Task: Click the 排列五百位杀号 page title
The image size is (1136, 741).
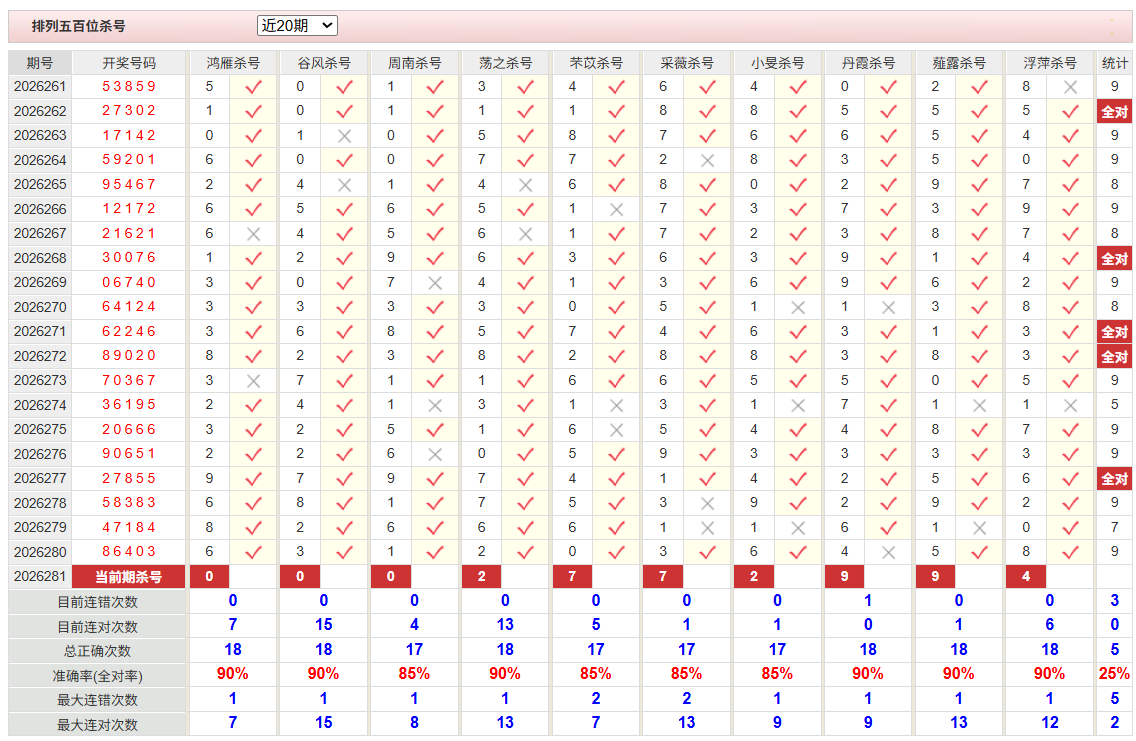Action: tap(78, 26)
